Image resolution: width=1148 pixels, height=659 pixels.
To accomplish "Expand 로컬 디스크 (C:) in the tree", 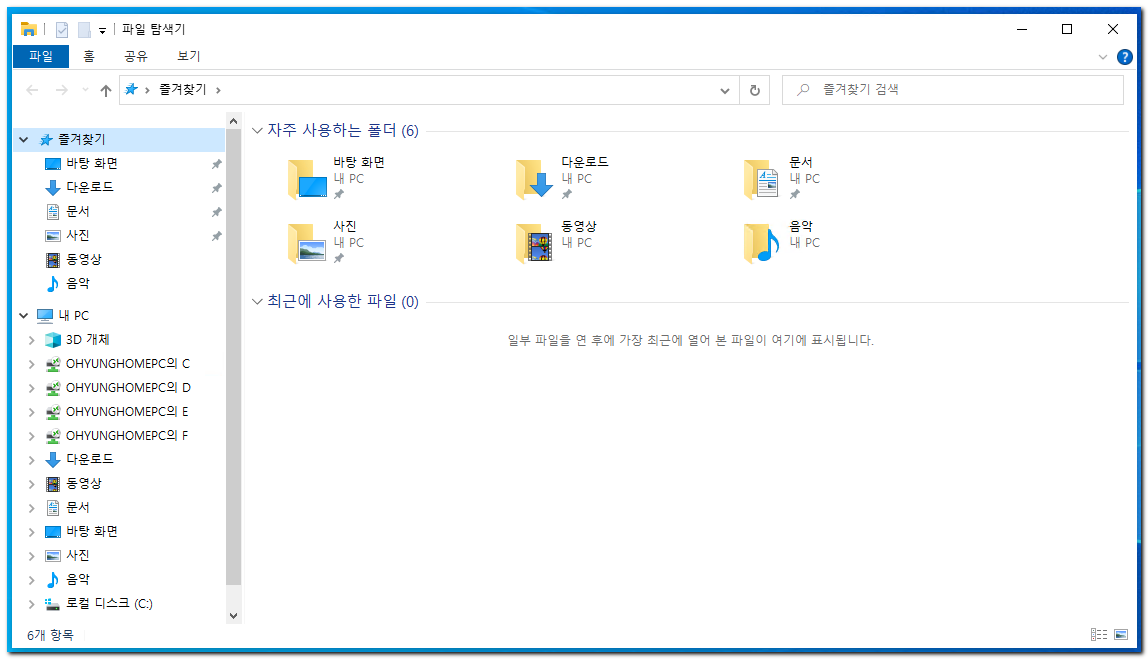I will pyautogui.click(x=31, y=604).
